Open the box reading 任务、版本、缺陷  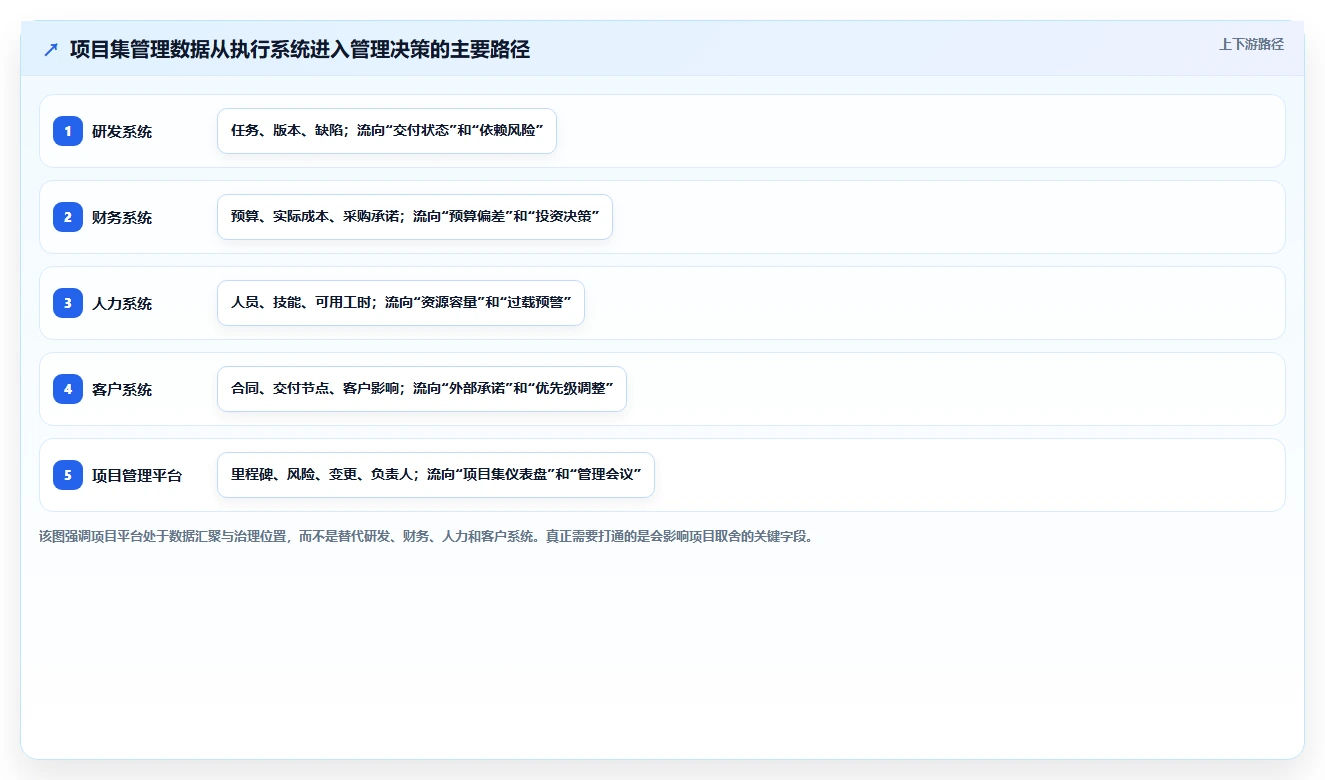[x=387, y=131]
